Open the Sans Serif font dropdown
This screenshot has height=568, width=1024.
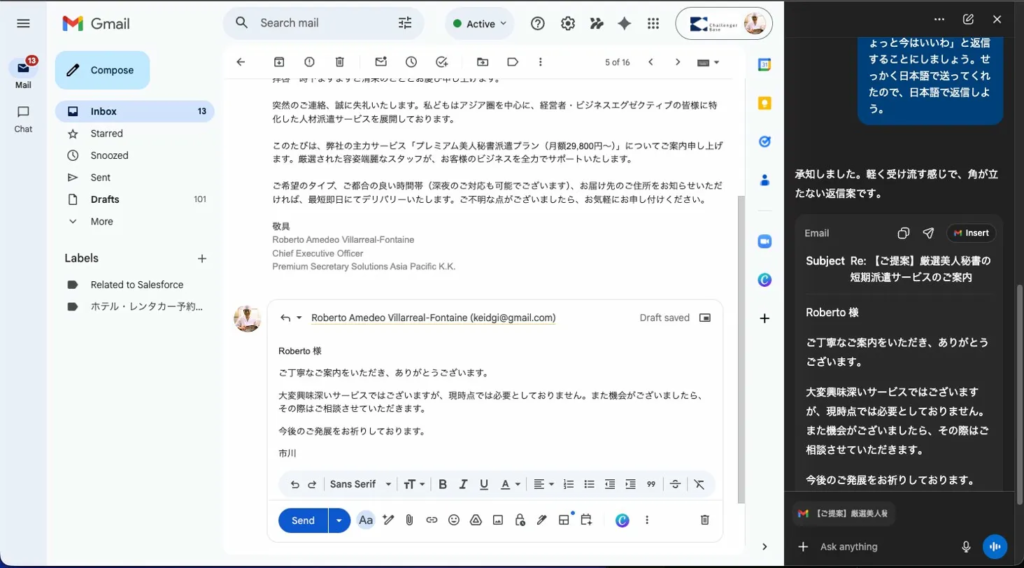[x=358, y=484]
